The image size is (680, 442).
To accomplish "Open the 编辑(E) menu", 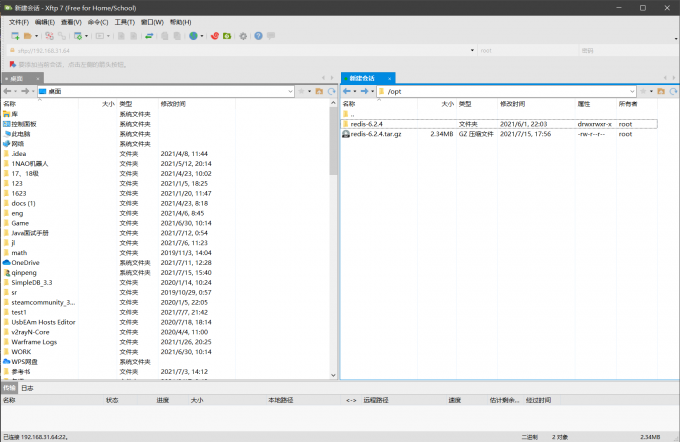I will [x=45, y=22].
